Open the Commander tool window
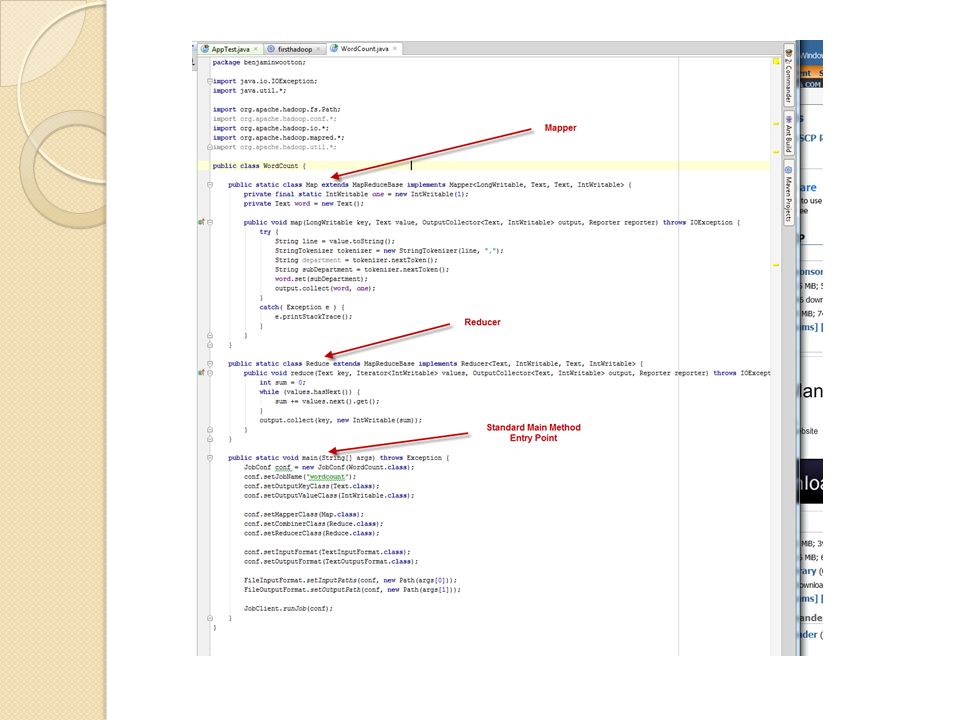This screenshot has height=720, width=960. 789,75
